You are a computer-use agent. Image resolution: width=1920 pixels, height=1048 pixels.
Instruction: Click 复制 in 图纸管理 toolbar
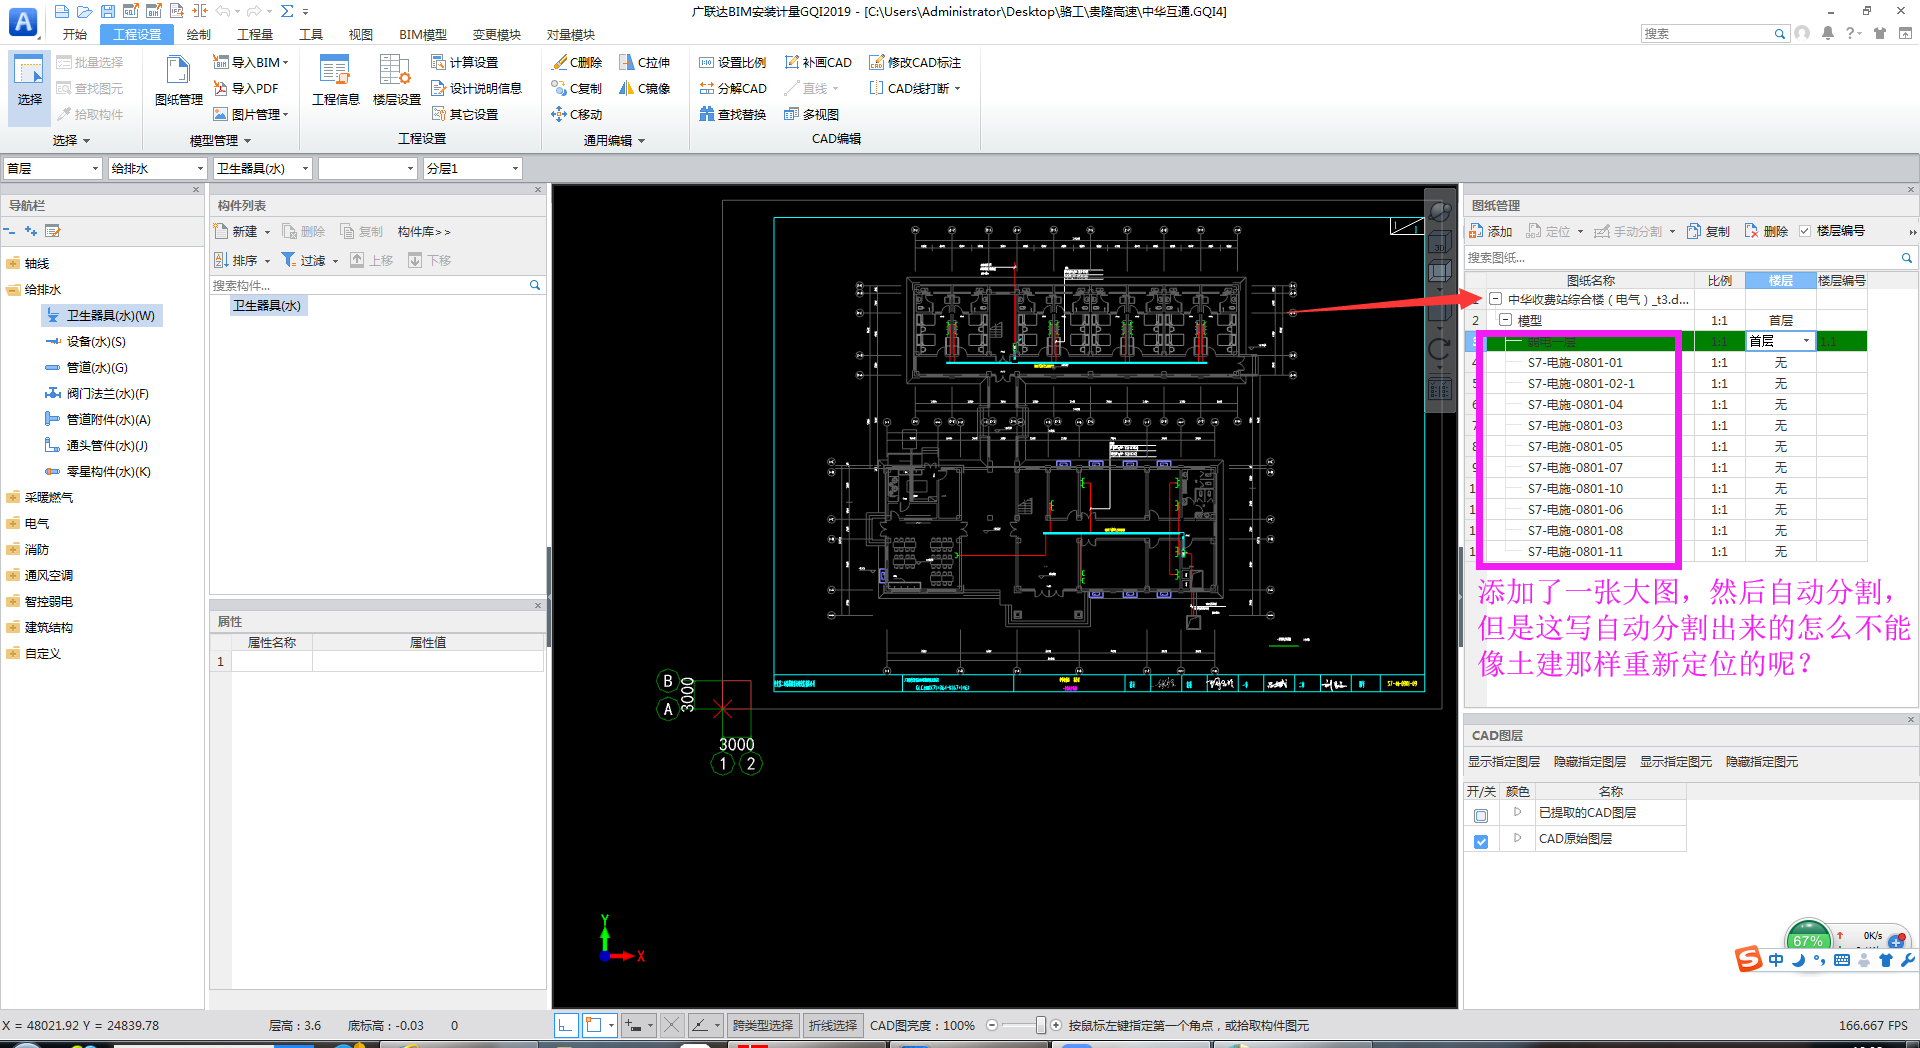click(x=1708, y=231)
